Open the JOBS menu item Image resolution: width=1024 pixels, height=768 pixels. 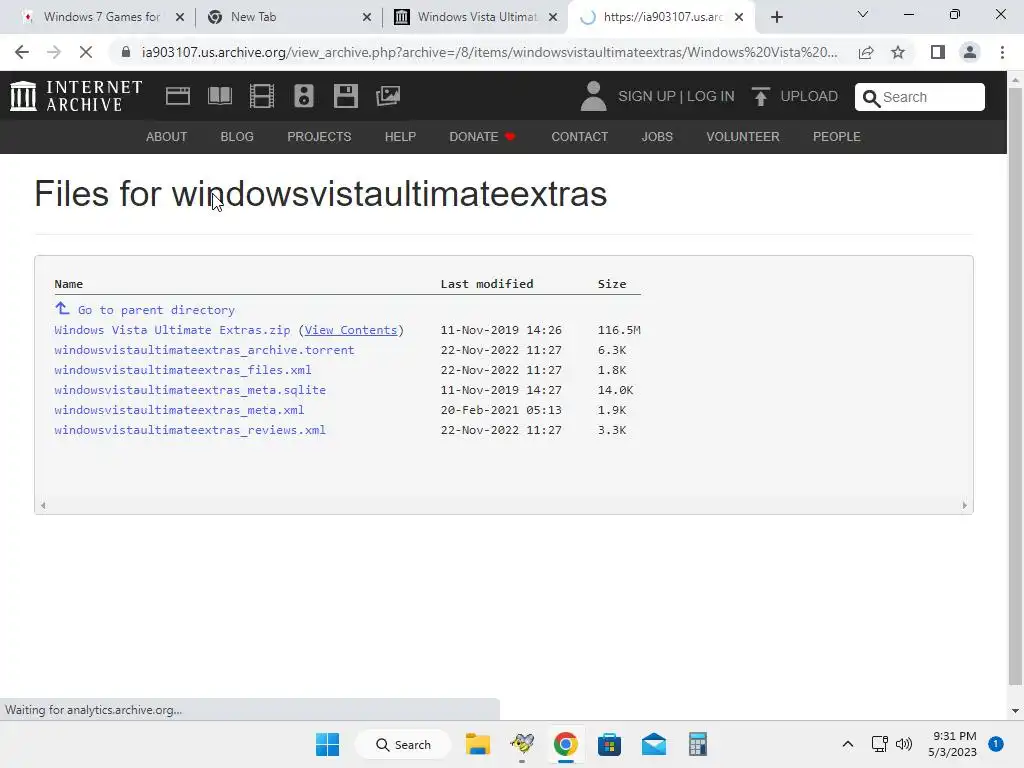click(657, 137)
